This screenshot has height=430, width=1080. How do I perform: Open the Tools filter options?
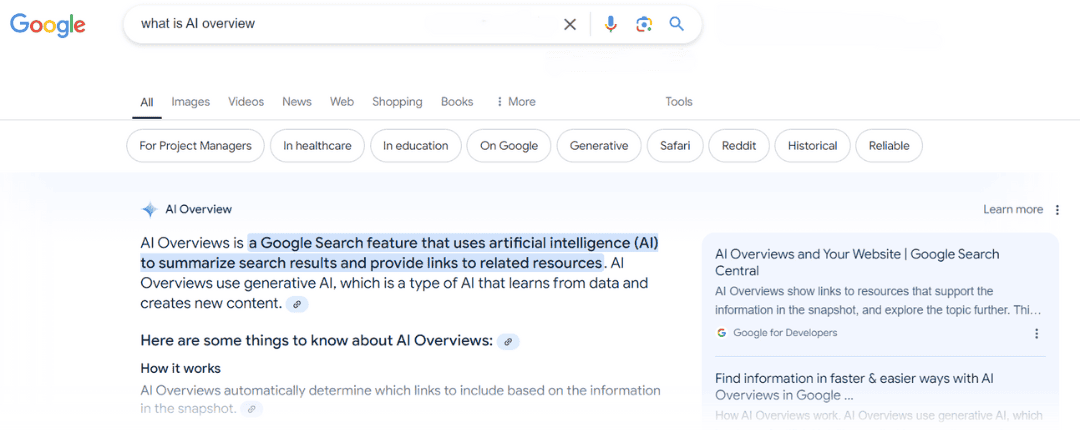coord(678,102)
